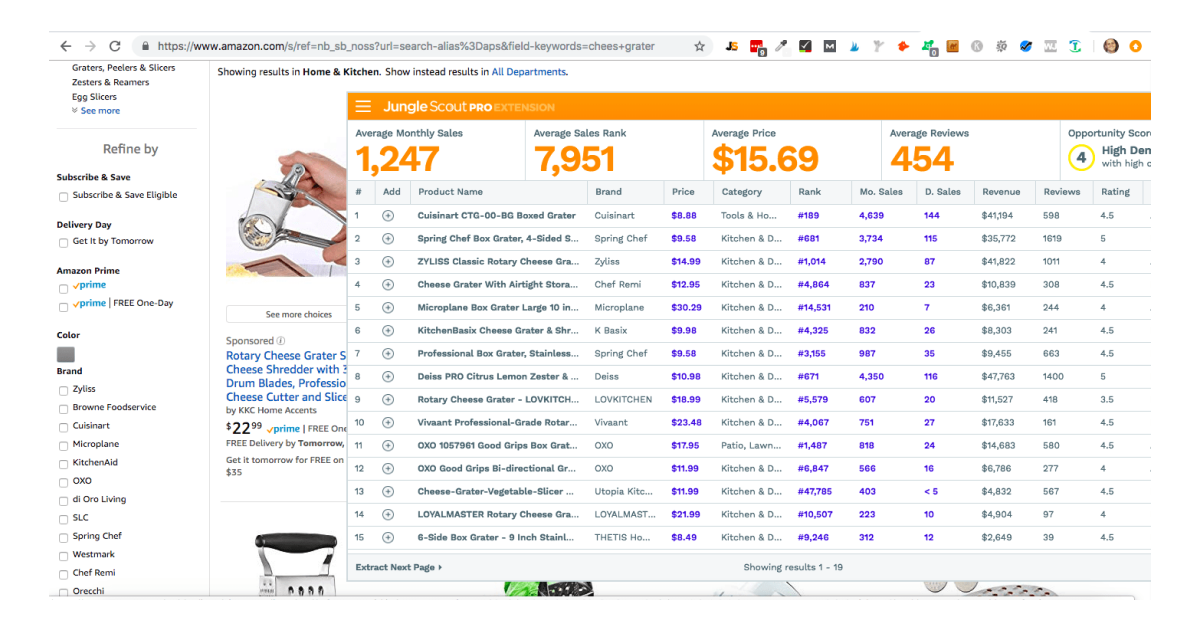Select the Spring Chef brand checkbox
1200x630 pixels.
click(64, 537)
